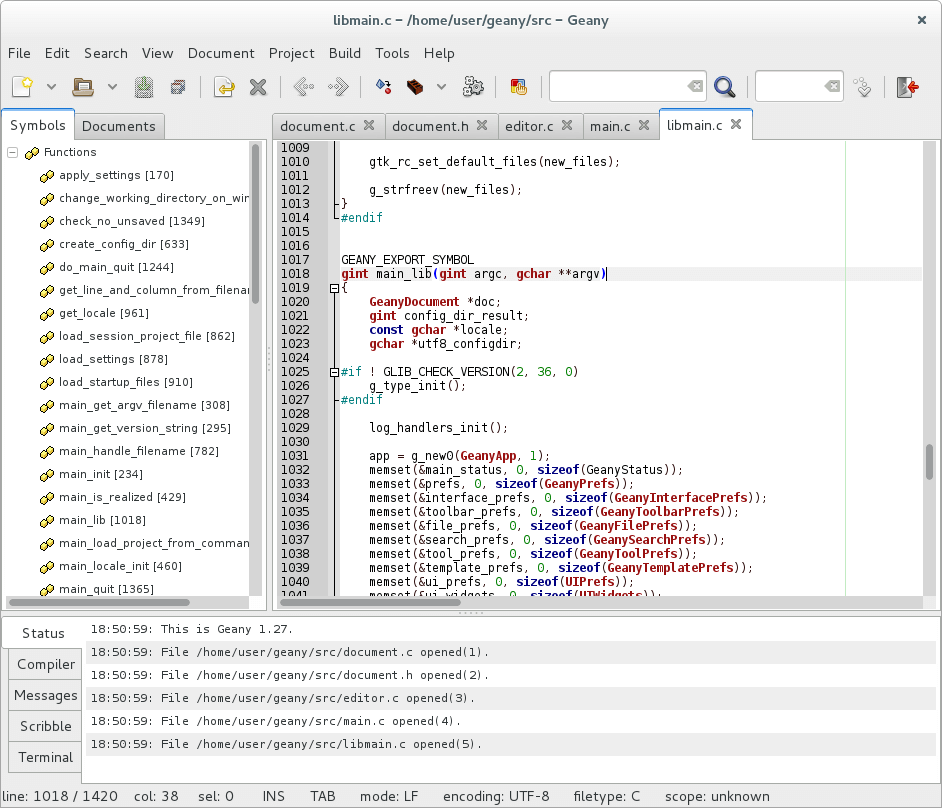Click the Save current file icon
The image size is (942, 808).
[x=144, y=87]
